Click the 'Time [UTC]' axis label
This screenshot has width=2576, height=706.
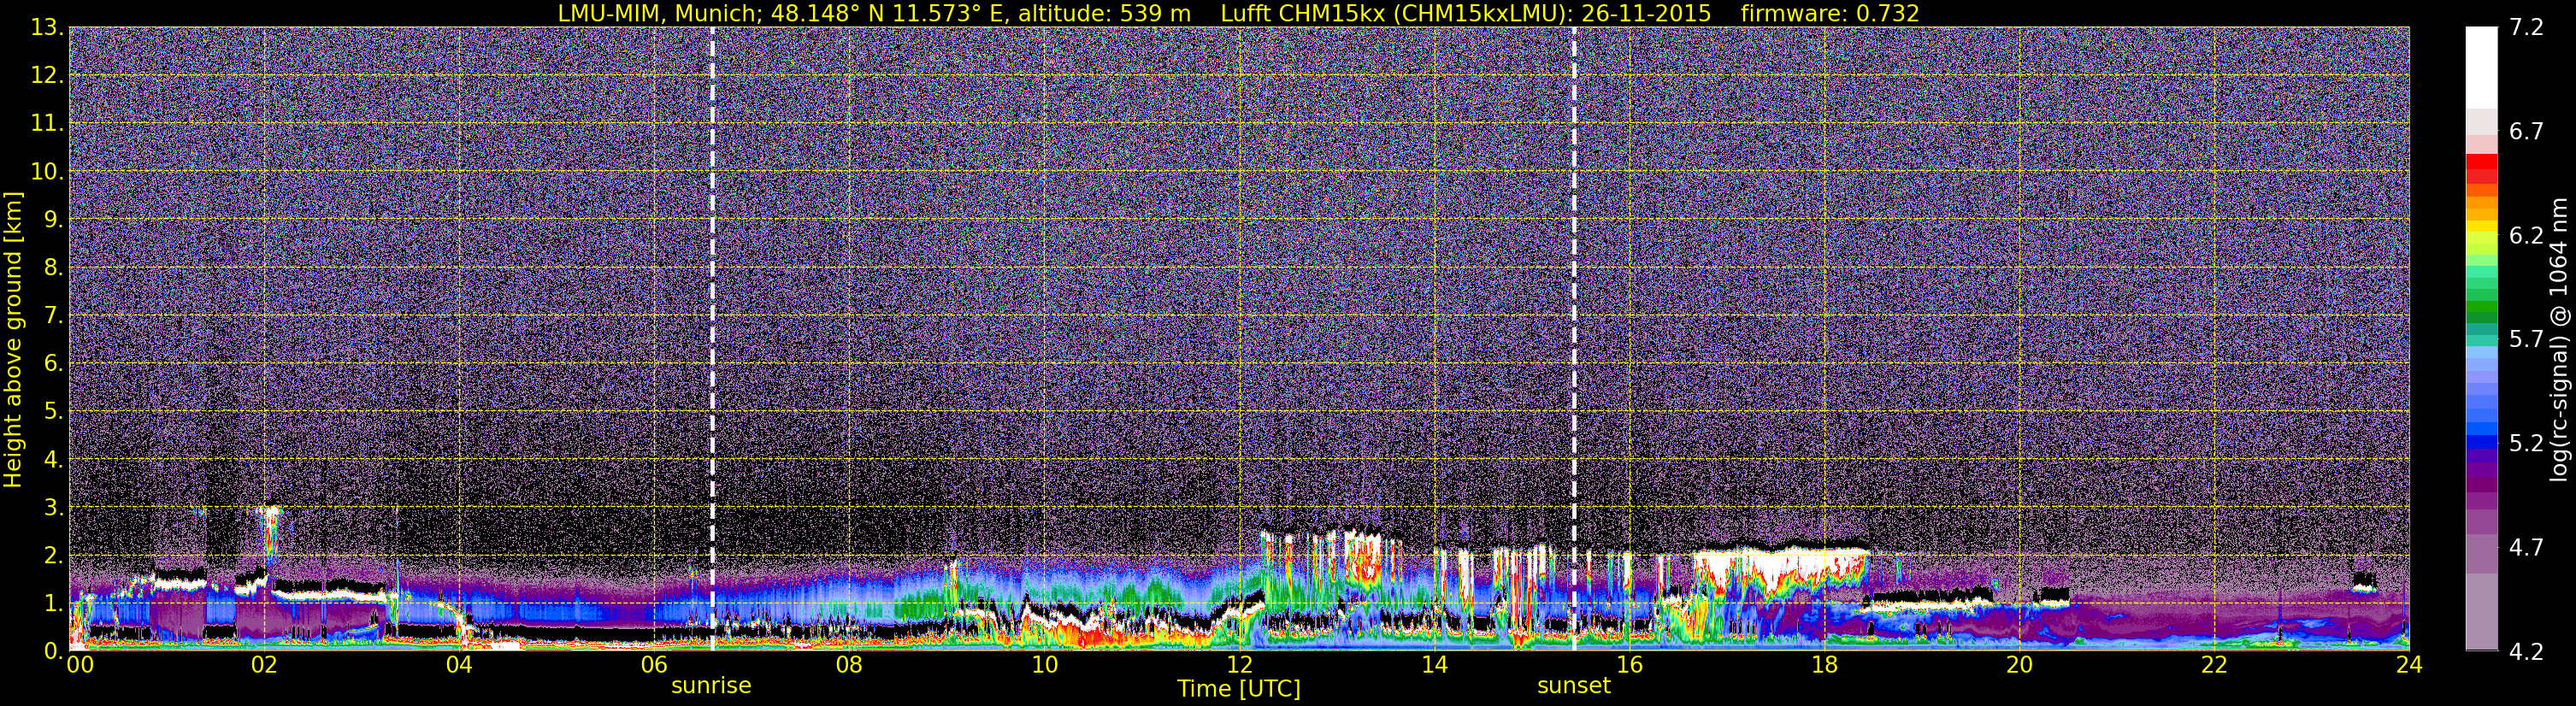click(1239, 689)
